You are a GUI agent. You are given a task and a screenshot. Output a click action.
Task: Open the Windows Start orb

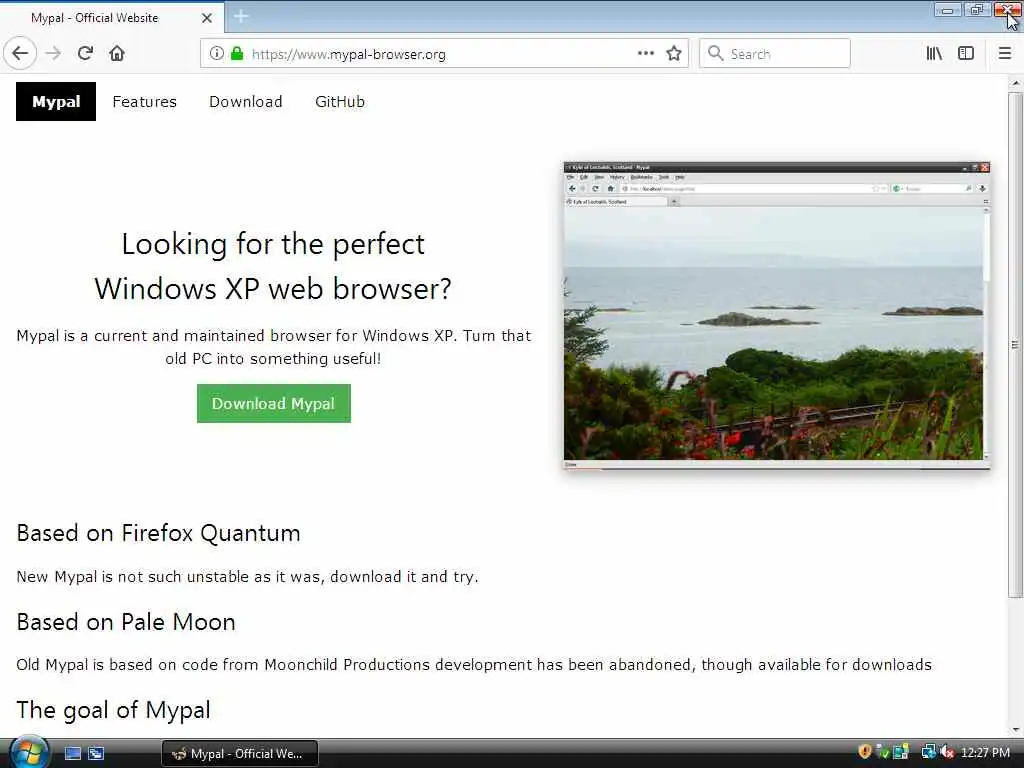click(x=28, y=752)
